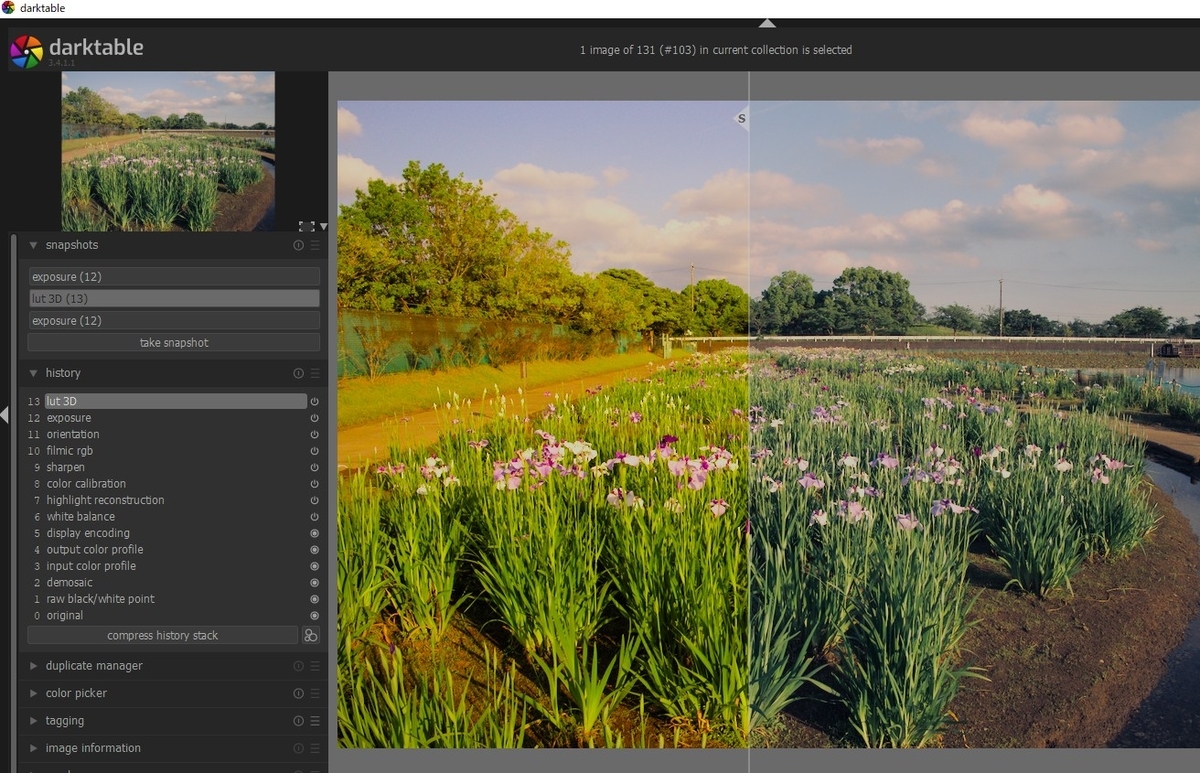1200x773 pixels.
Task: Click the navigation thumbnail preview
Action: click(168, 151)
